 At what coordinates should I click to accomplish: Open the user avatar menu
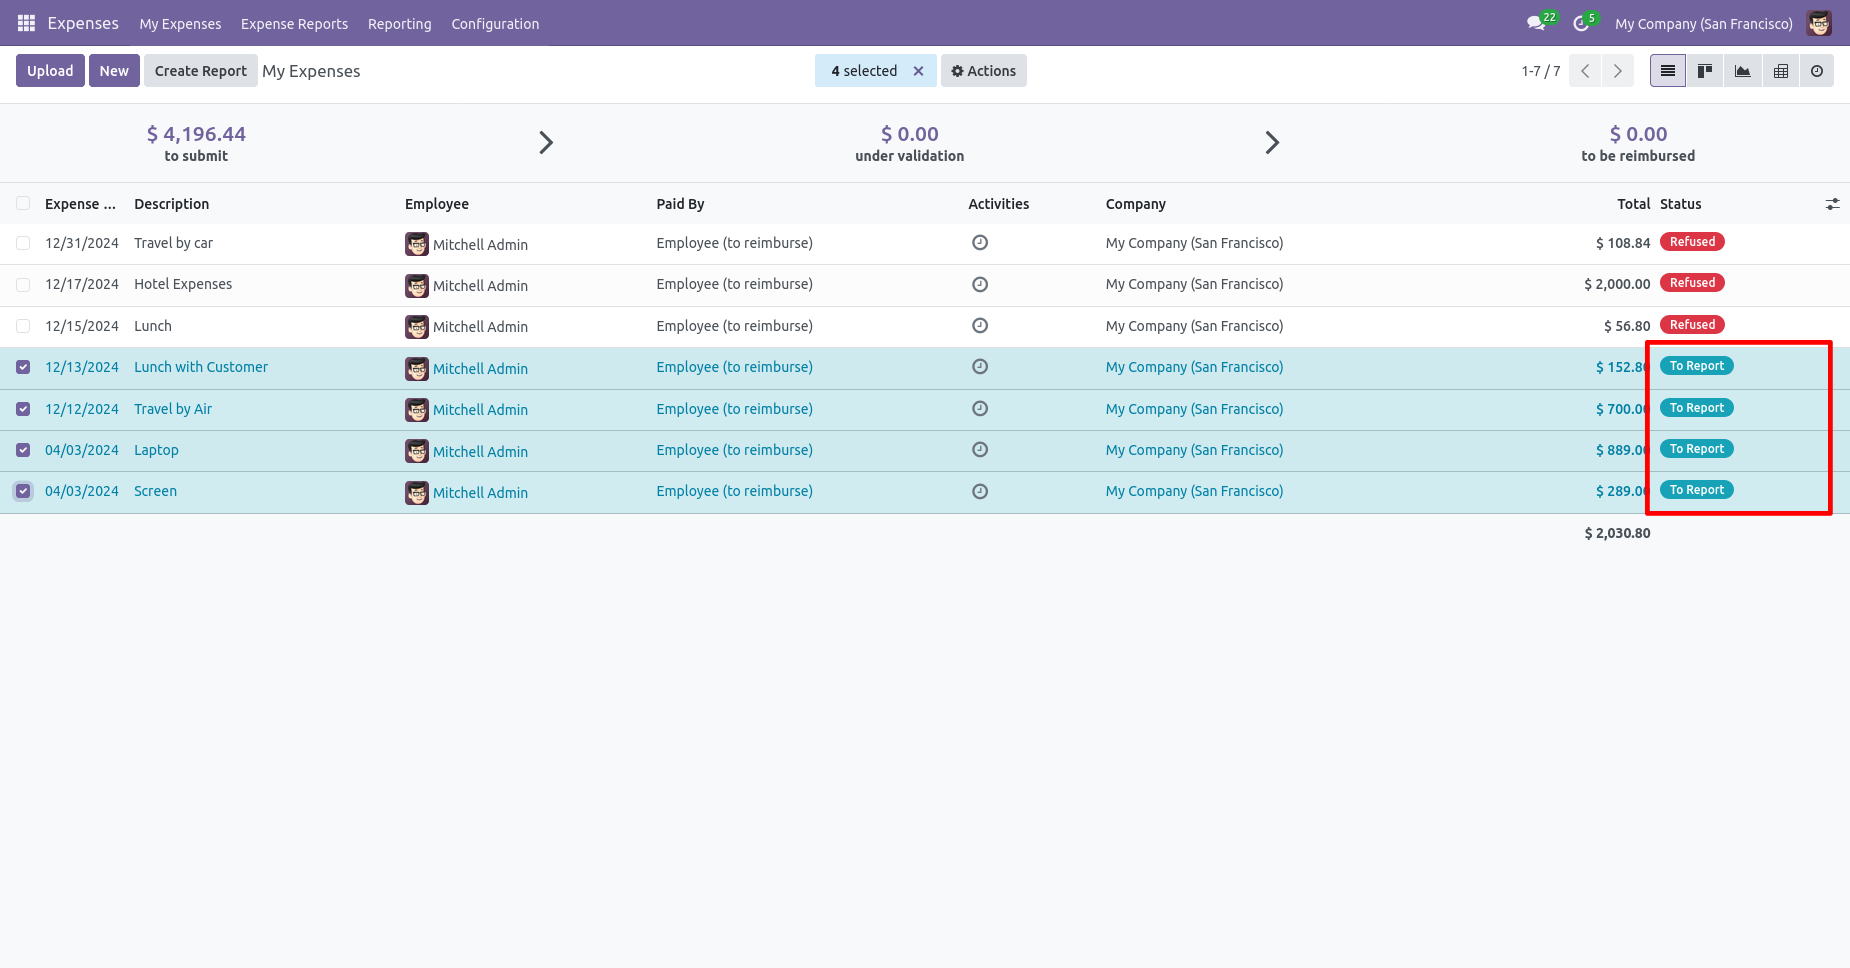point(1819,23)
